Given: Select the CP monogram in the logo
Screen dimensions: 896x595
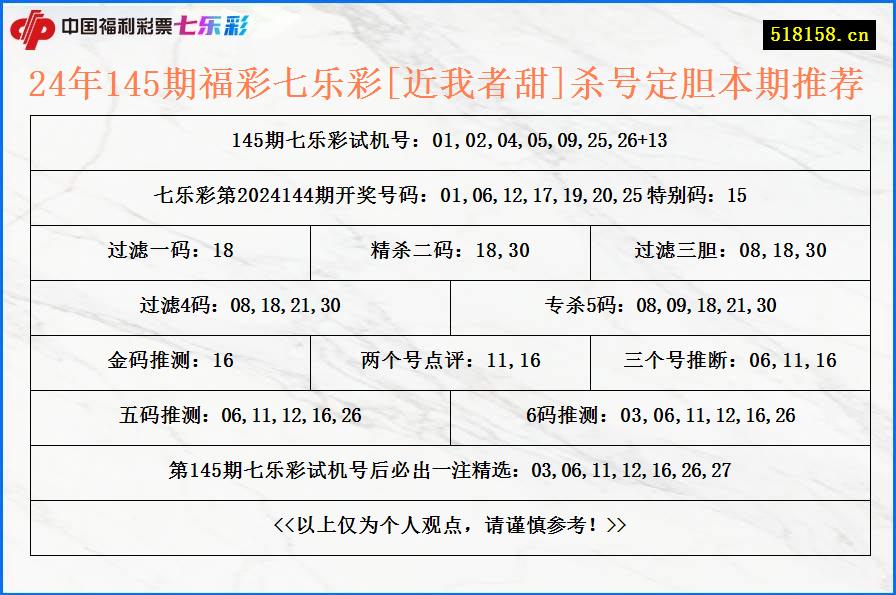Looking at the screenshot, I should point(33,29).
